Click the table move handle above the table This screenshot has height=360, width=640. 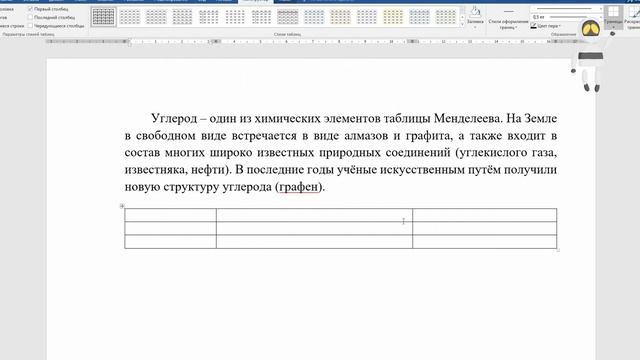pos(122,206)
